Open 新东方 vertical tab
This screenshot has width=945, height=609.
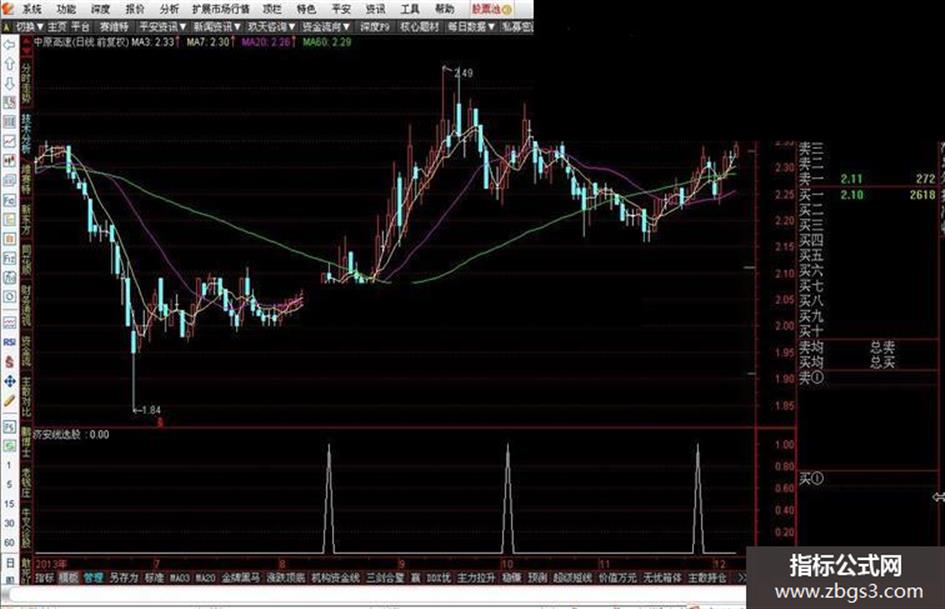point(27,219)
